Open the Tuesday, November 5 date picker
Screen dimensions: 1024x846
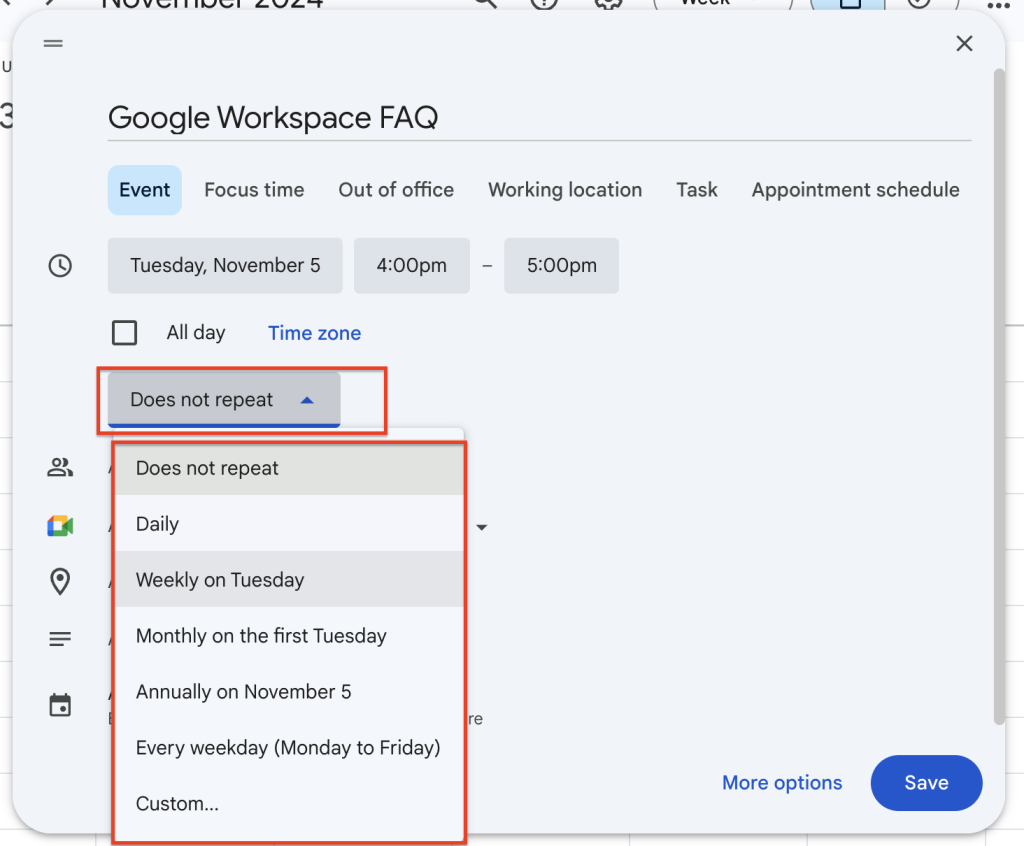click(x=225, y=265)
